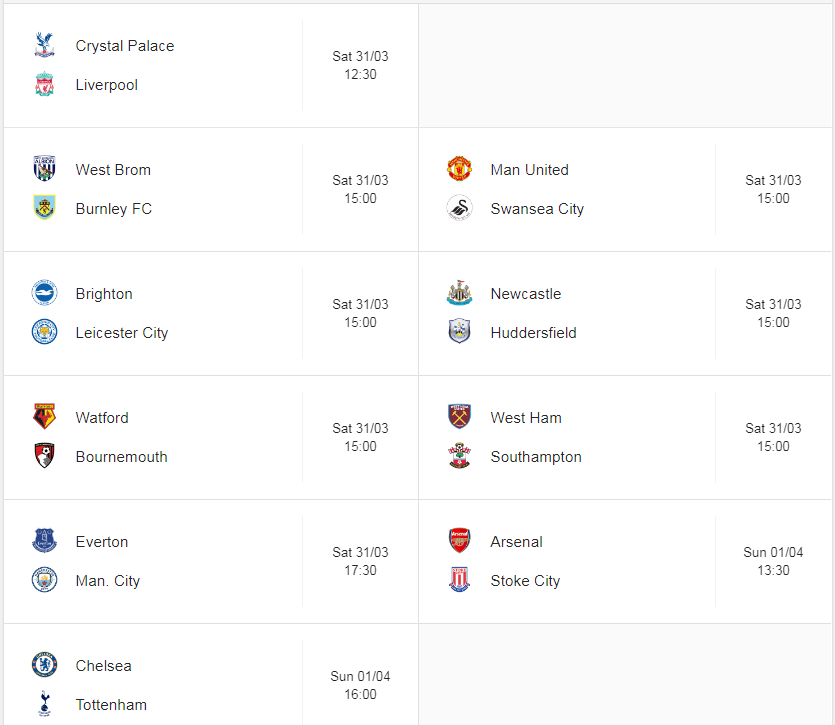Click the Tottenham cockerel logo
This screenshot has width=835, height=725.
(44, 704)
